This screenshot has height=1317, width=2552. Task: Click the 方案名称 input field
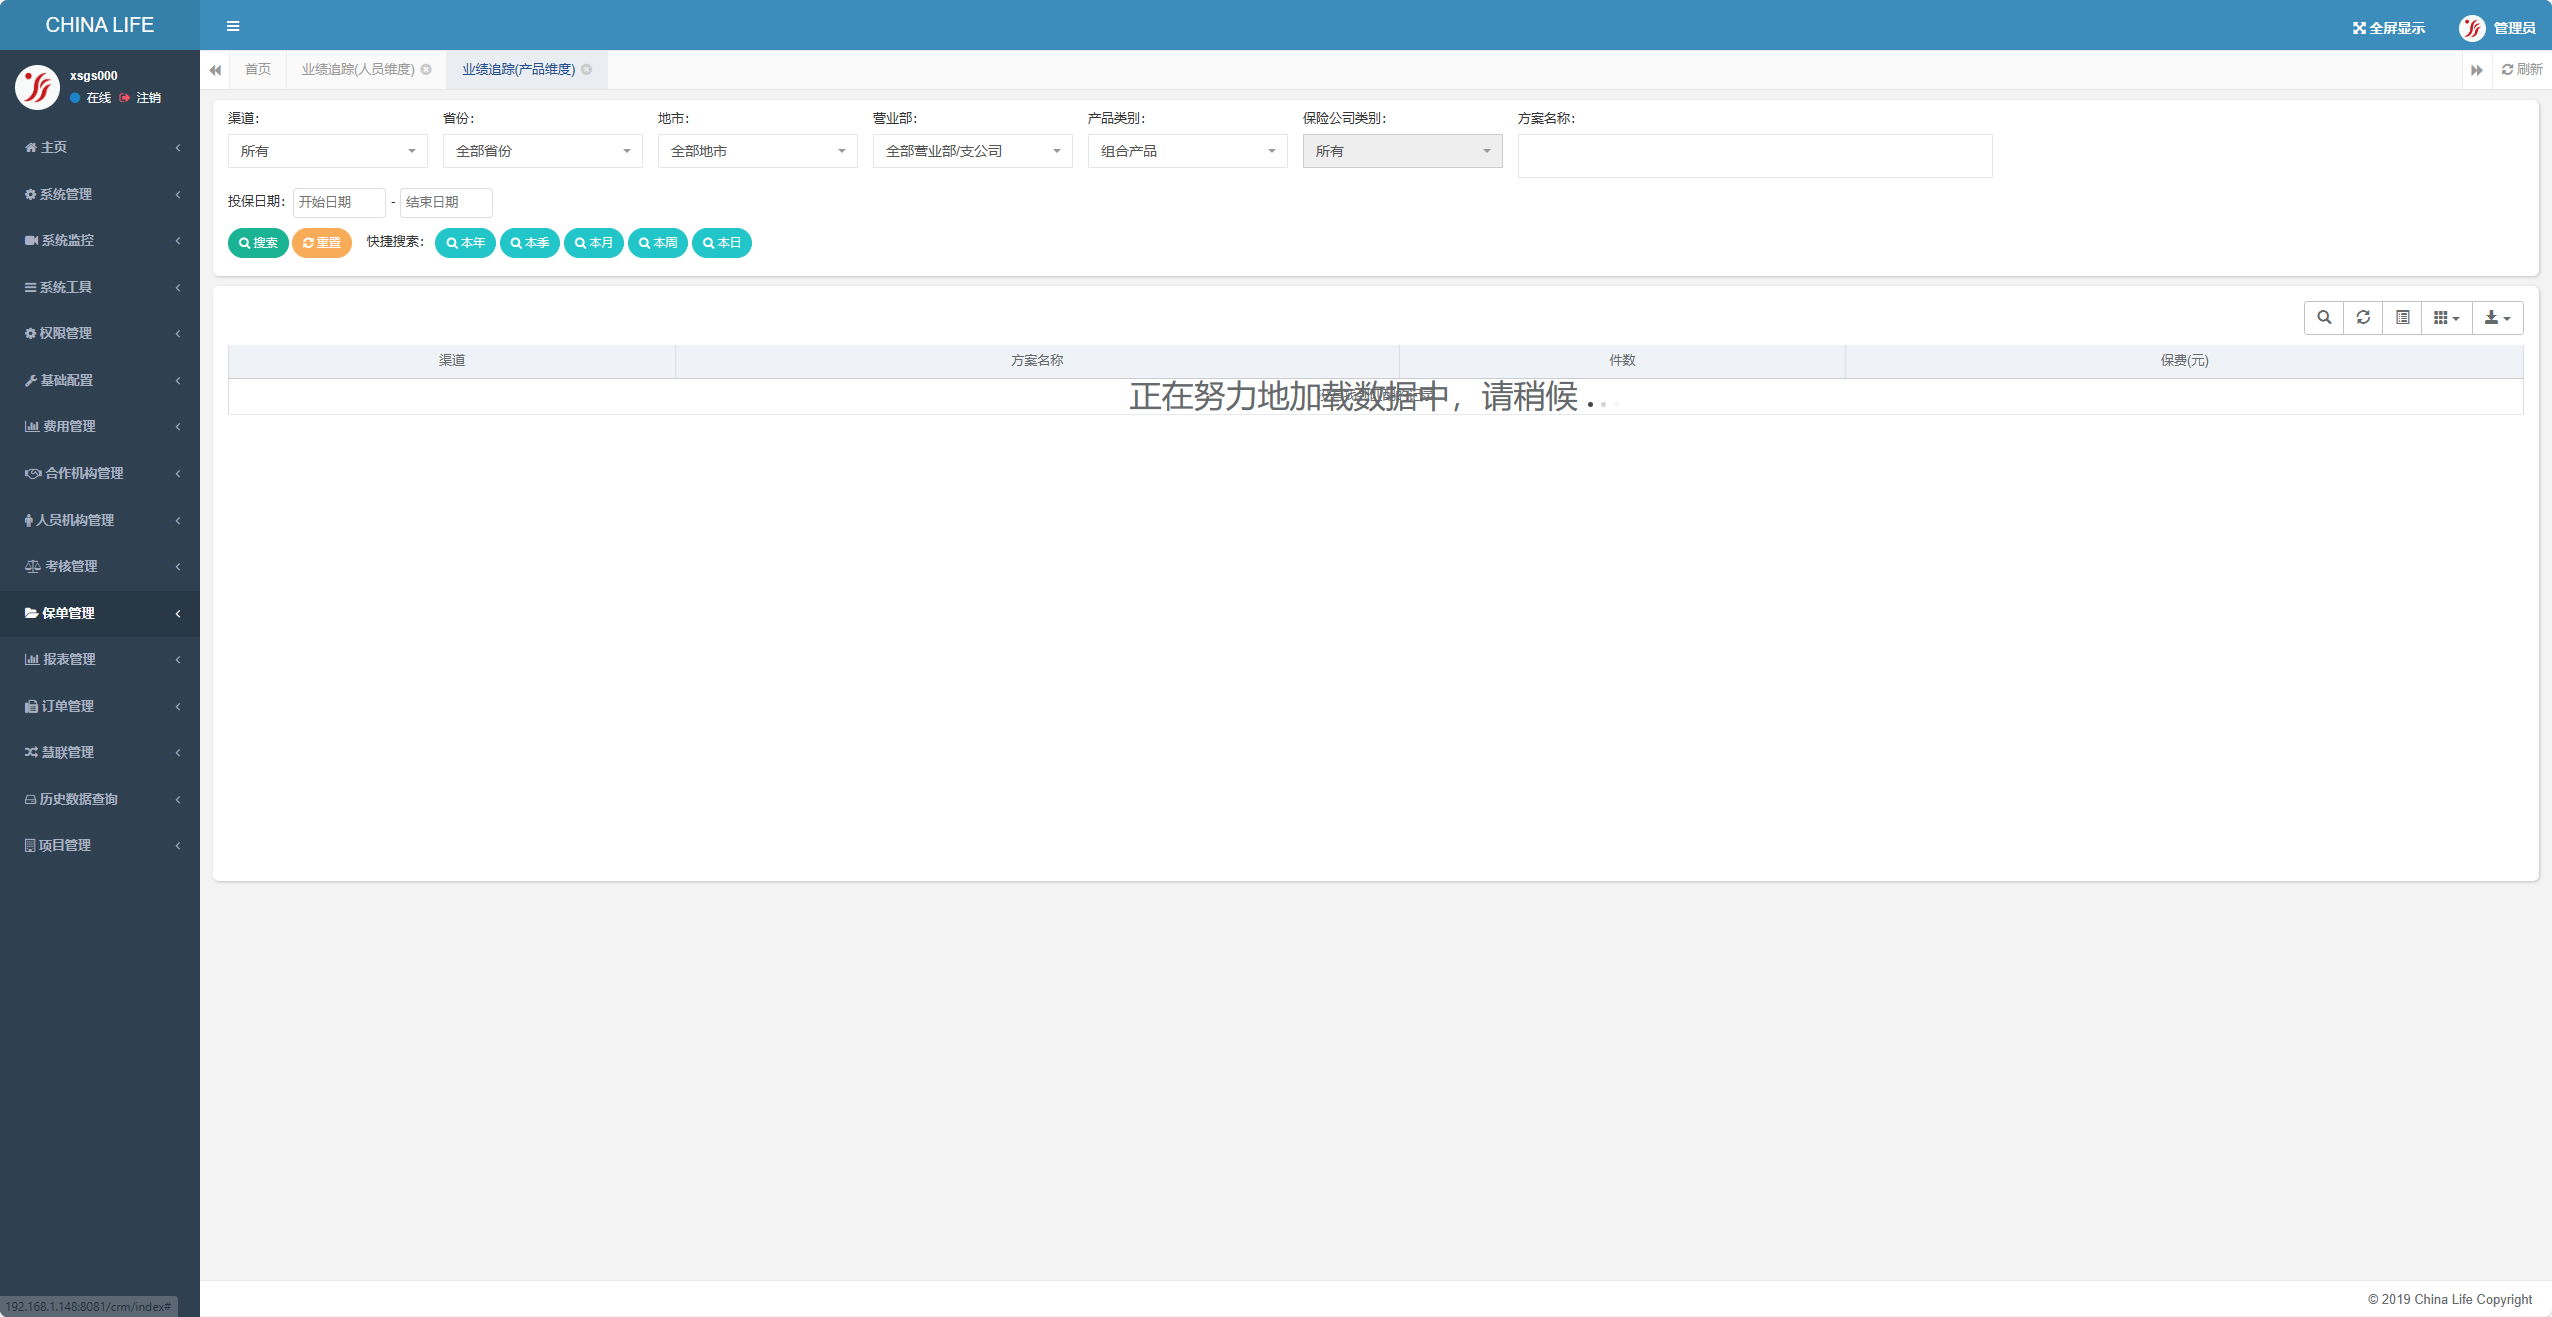[1755, 156]
